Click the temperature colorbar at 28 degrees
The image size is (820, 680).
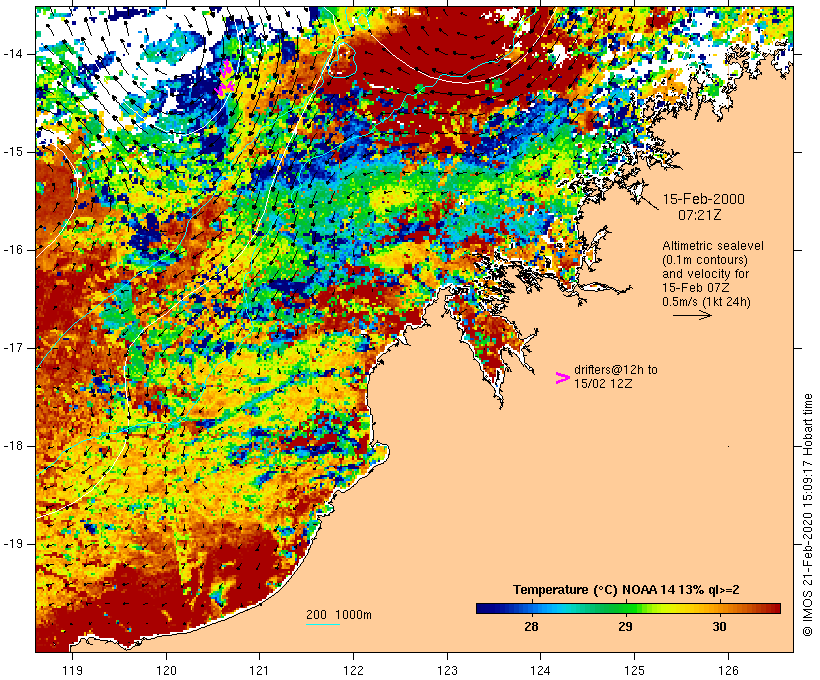click(x=531, y=608)
